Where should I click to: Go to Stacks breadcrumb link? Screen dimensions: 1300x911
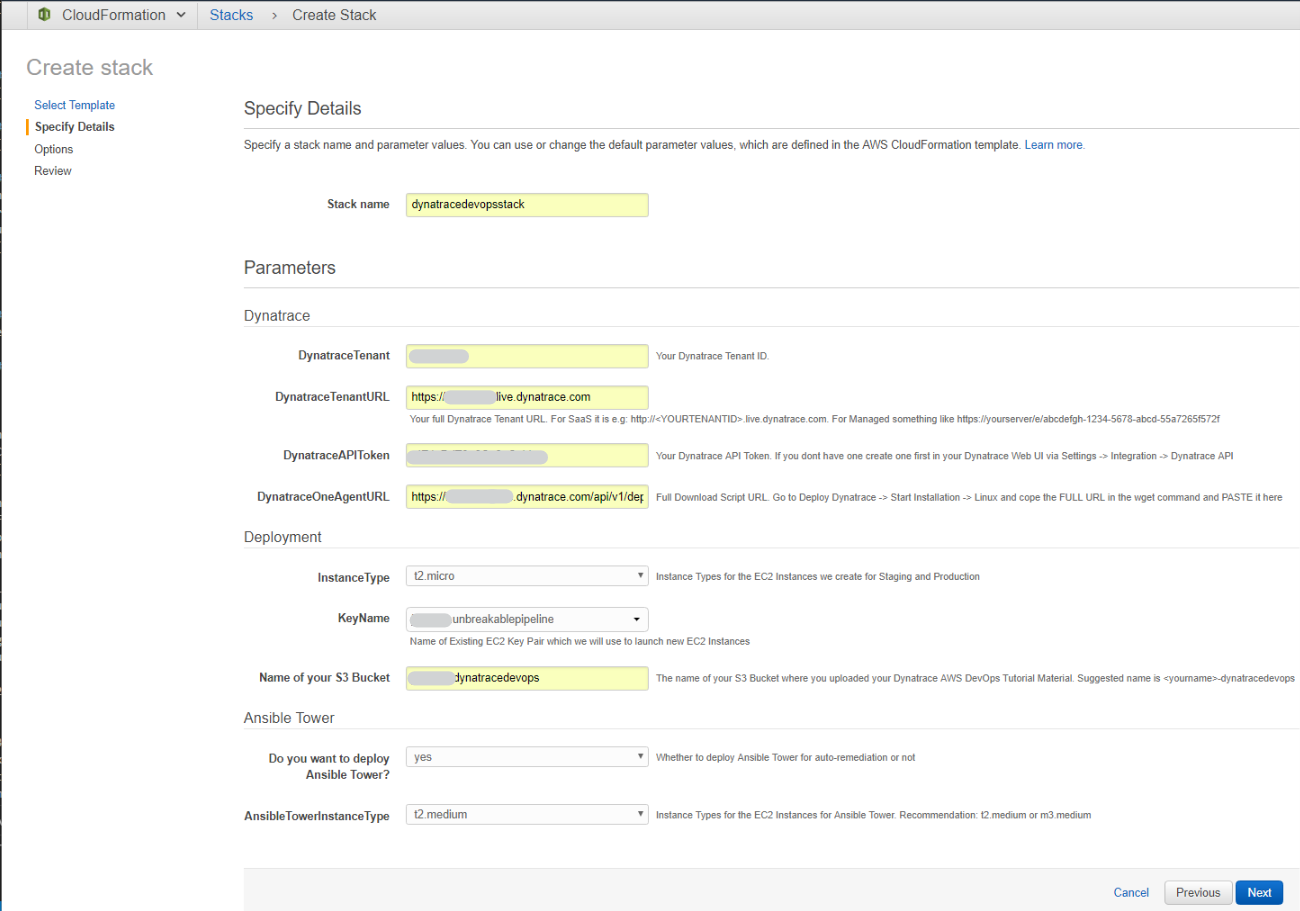click(231, 15)
